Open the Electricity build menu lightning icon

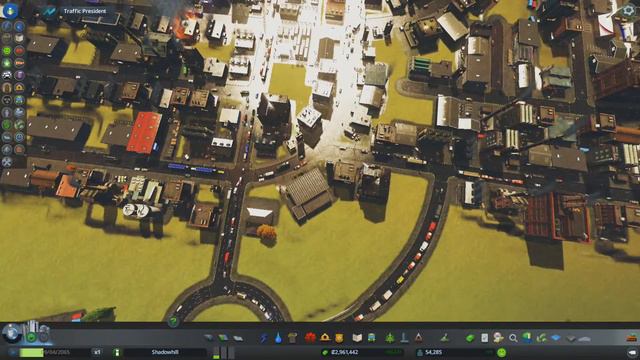(x=264, y=338)
